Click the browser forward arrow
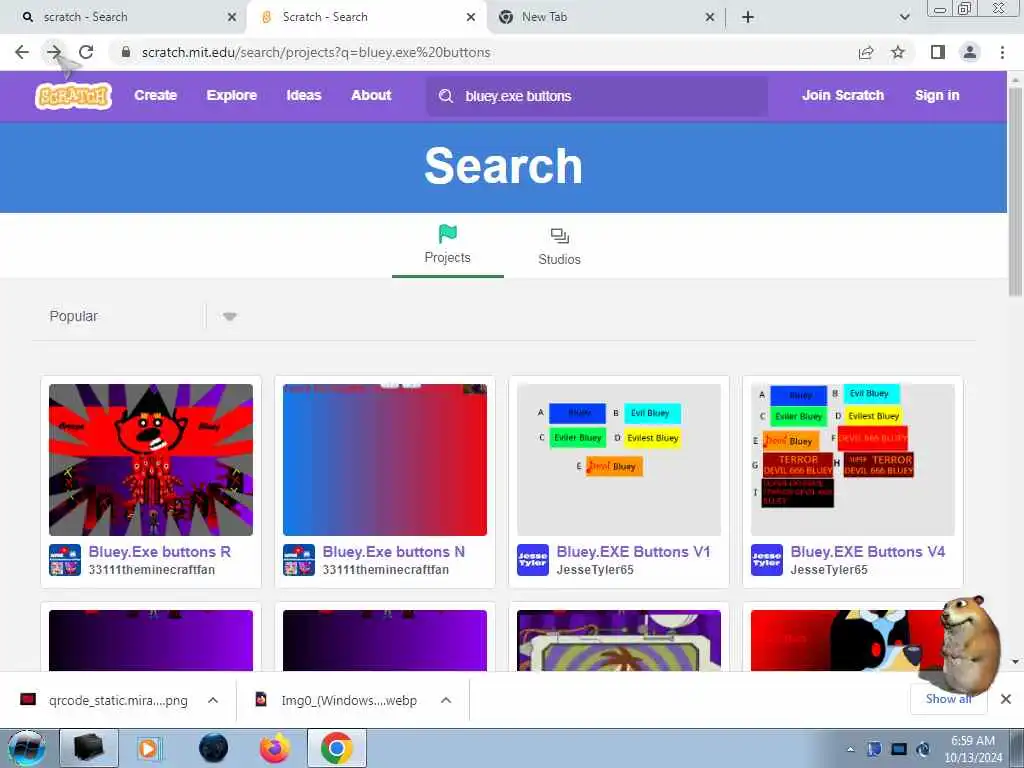This screenshot has height=768, width=1024. 54,52
